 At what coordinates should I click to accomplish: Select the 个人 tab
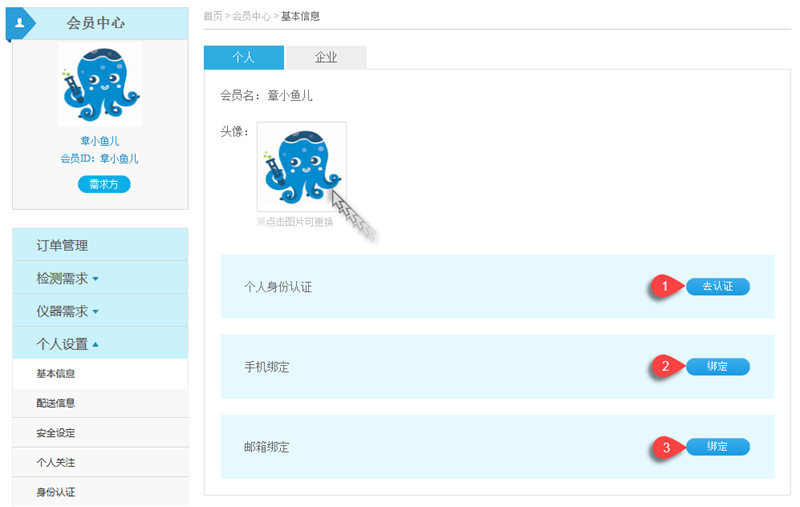click(x=243, y=58)
